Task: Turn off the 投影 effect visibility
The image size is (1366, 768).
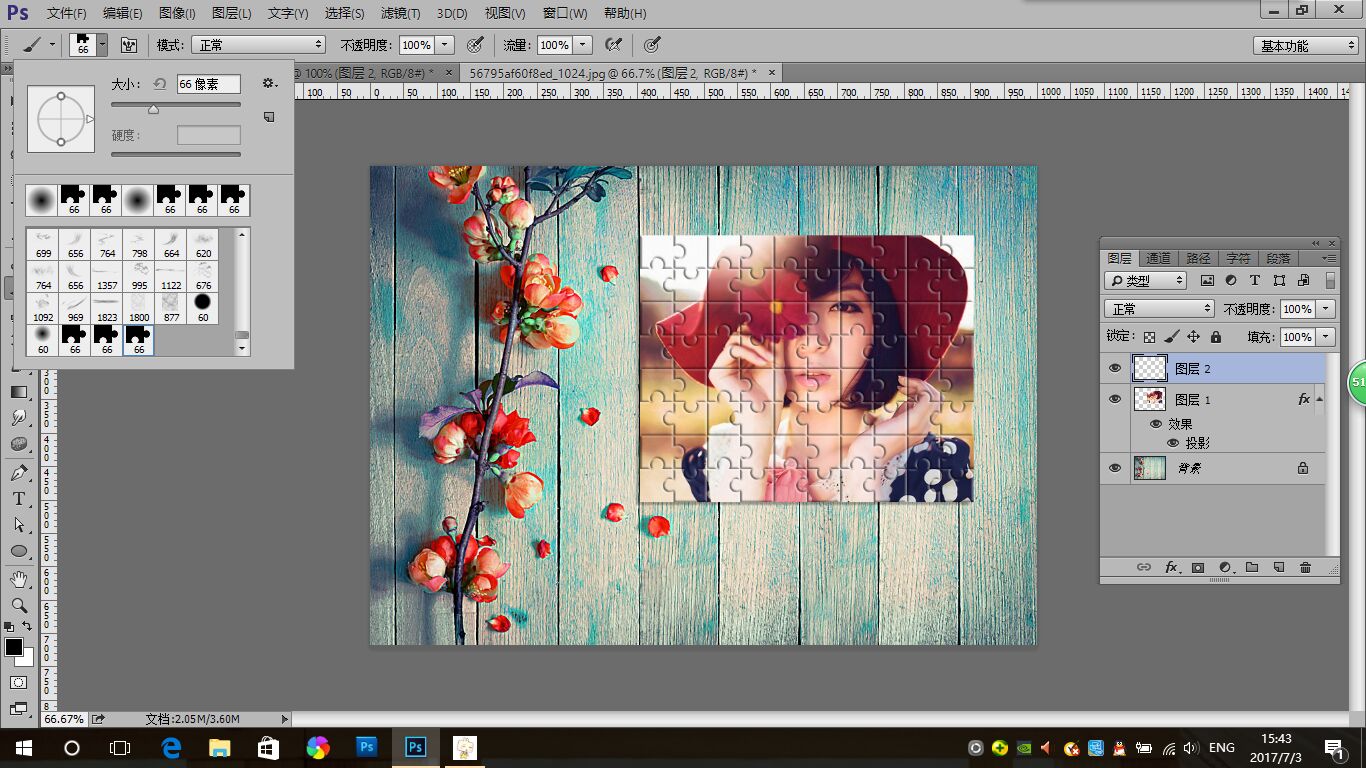Action: [1173, 443]
